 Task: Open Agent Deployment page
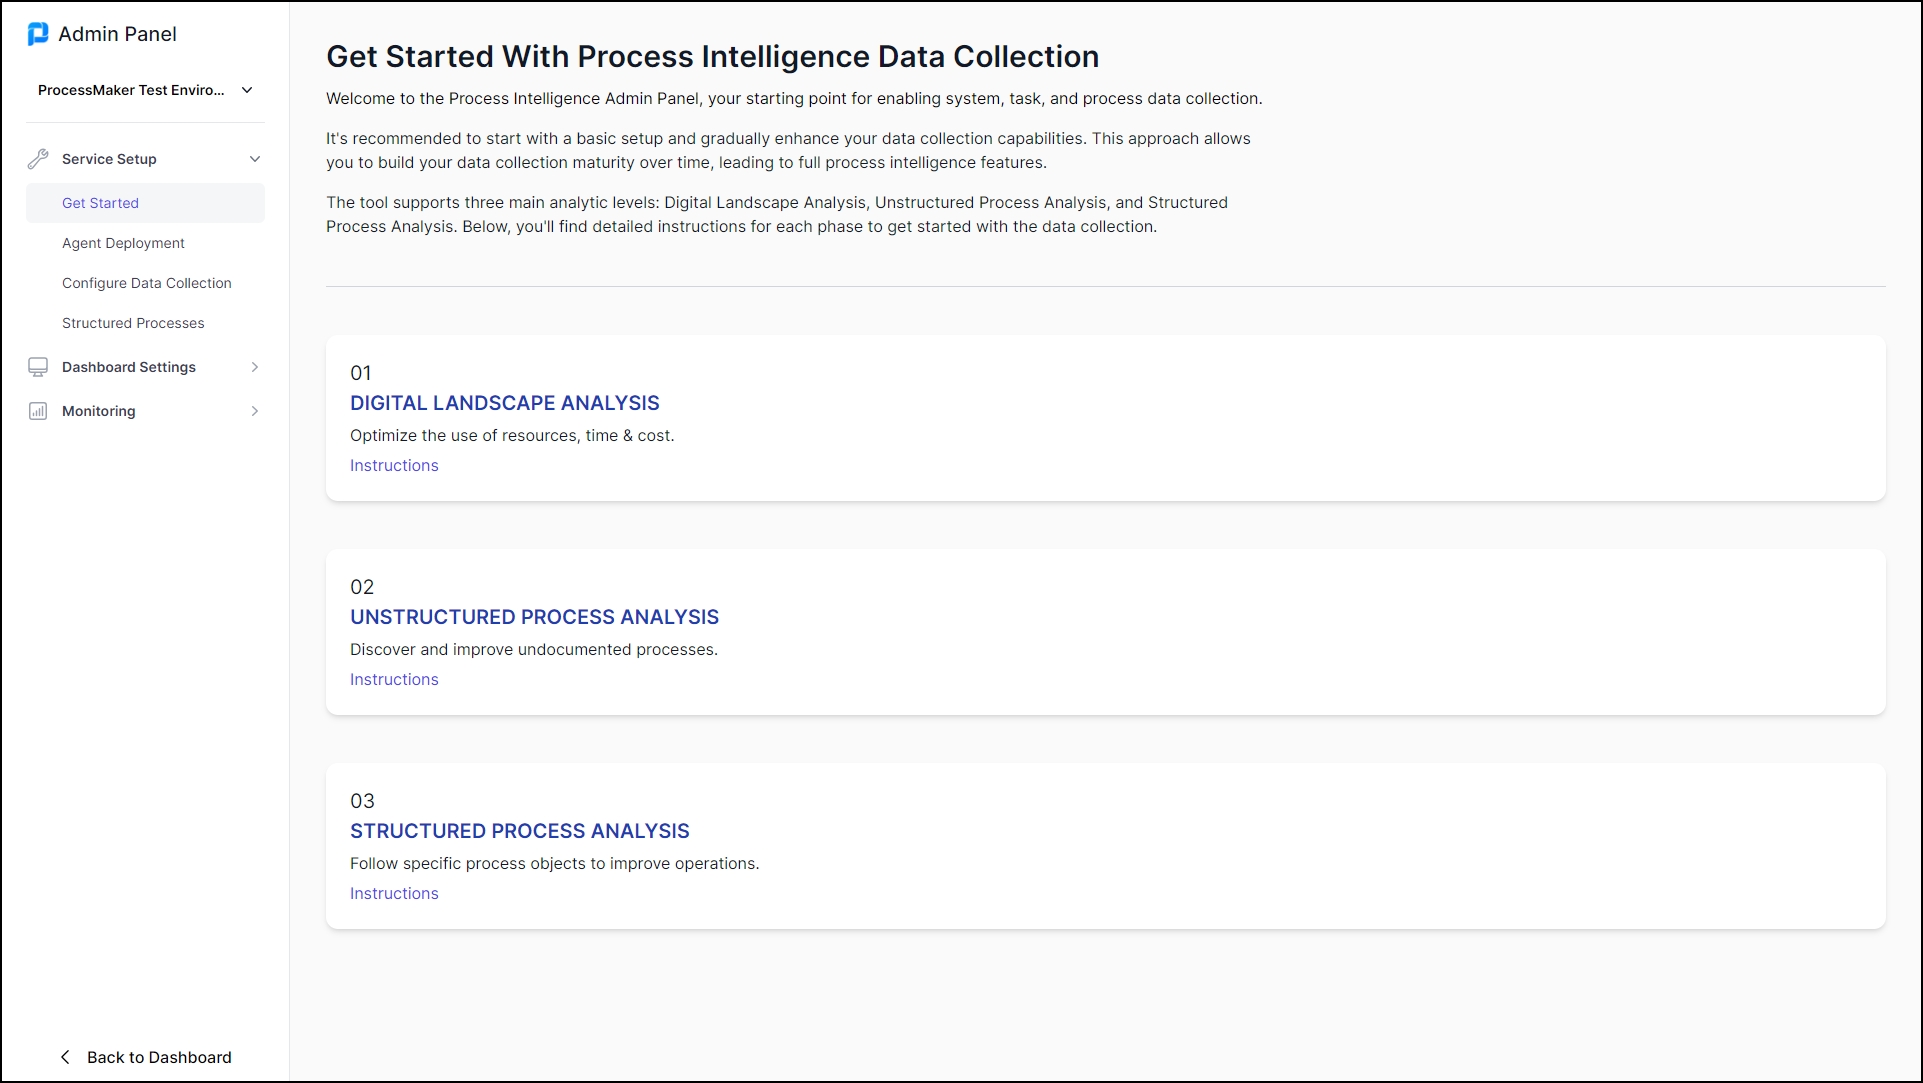pos(123,243)
